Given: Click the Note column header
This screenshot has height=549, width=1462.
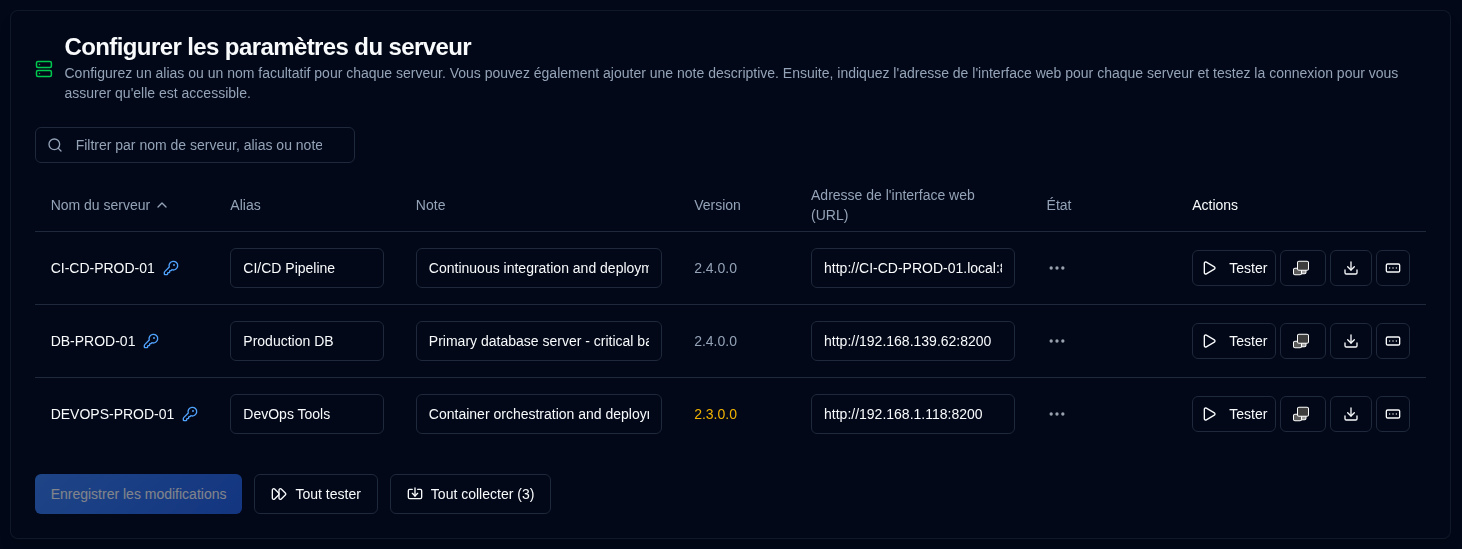Looking at the screenshot, I should 430,205.
